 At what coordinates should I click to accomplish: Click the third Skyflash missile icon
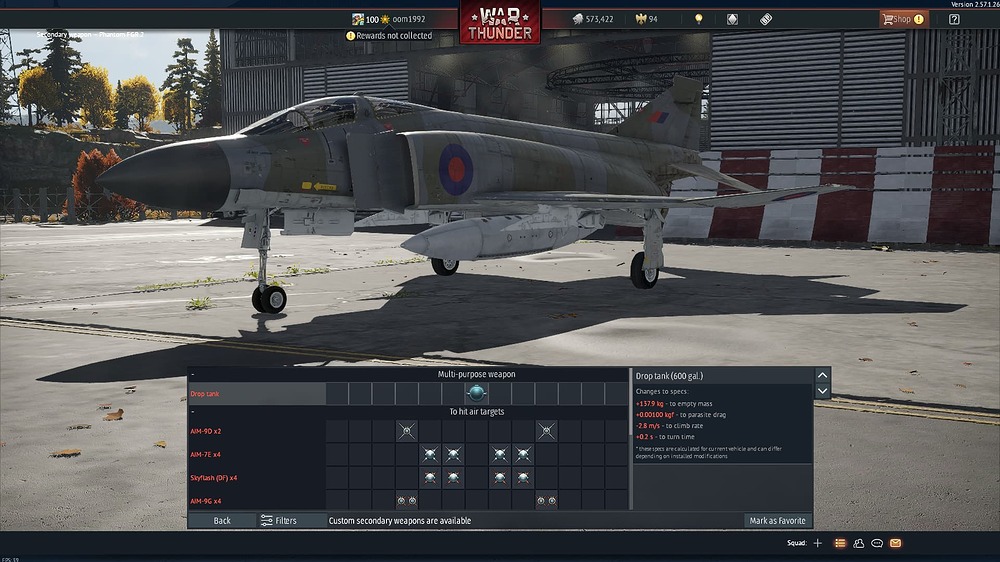(x=499, y=478)
